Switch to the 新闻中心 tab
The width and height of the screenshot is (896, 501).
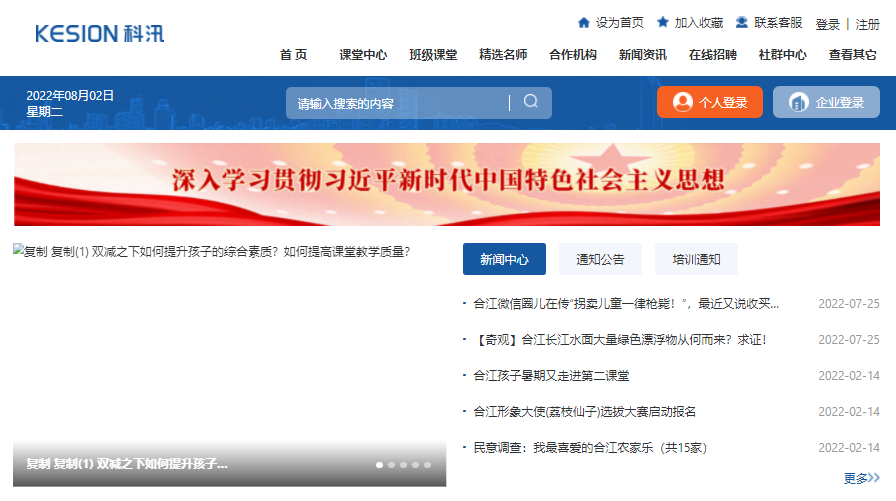[x=504, y=259]
